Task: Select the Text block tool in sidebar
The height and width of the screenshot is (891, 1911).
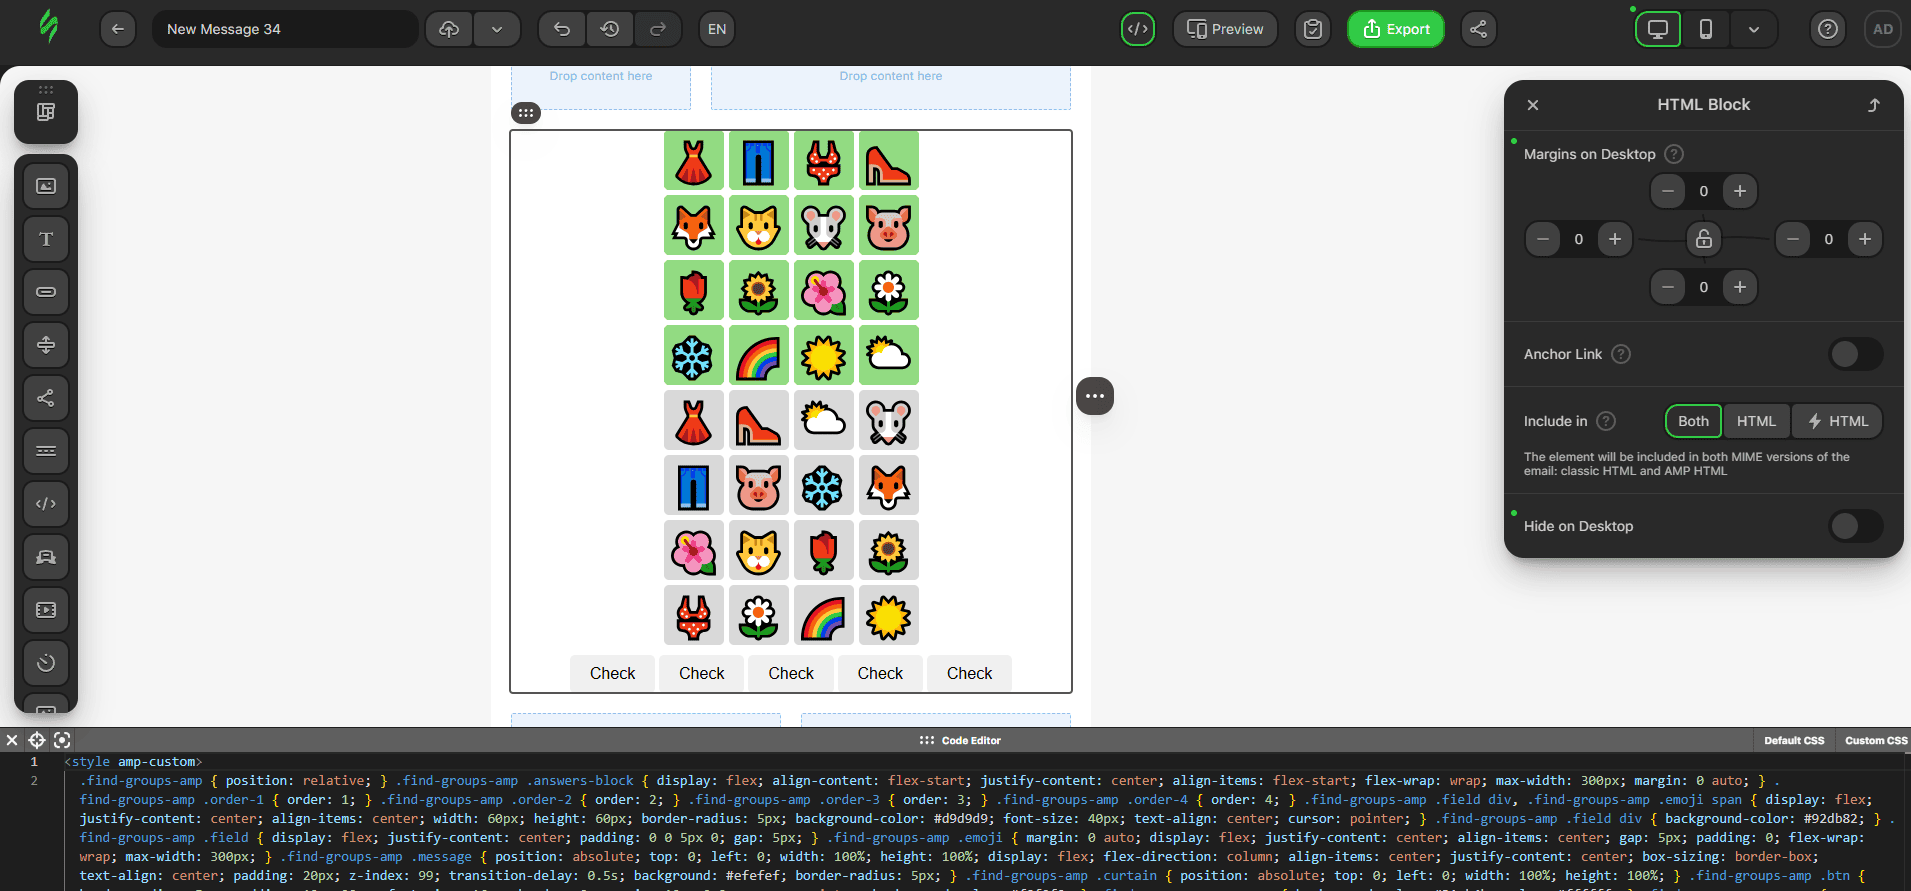Action: point(46,239)
